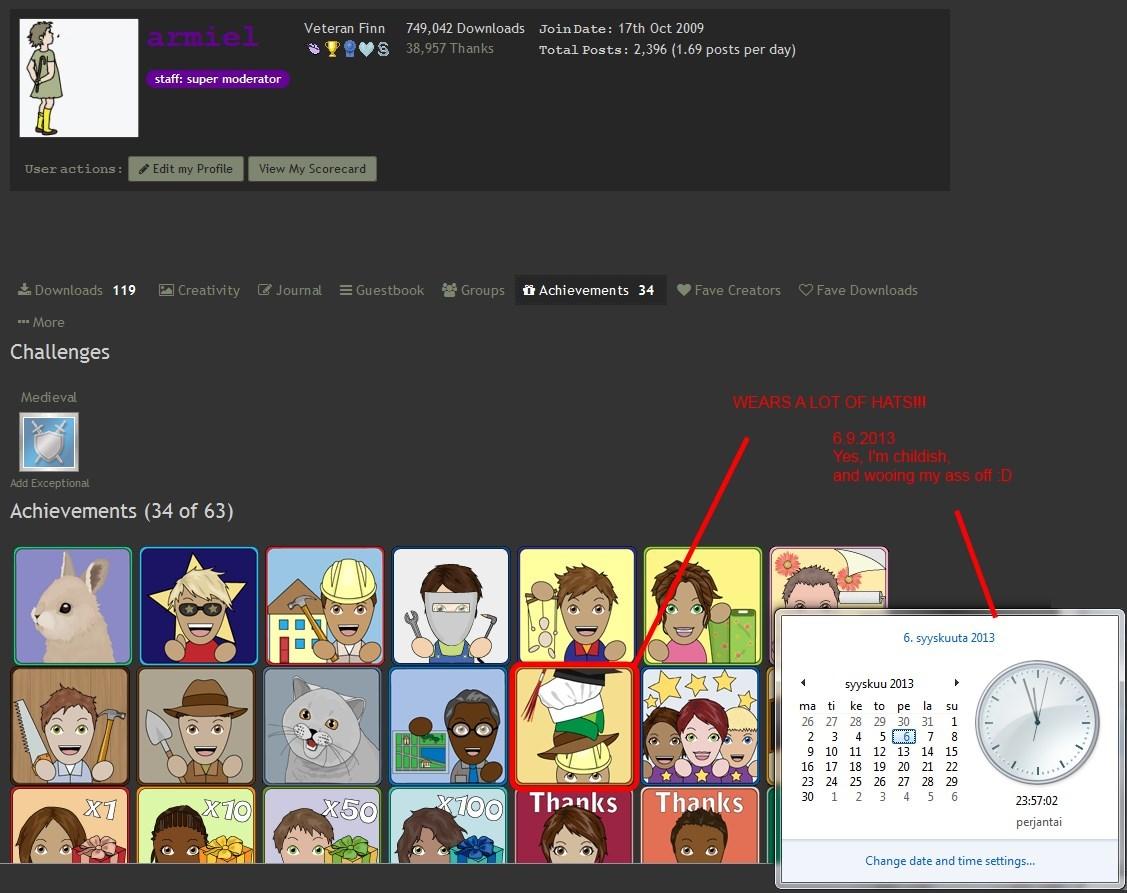This screenshot has height=893, width=1127.
Task: Select the x100 gift achievement badge
Action: click(x=448, y=825)
